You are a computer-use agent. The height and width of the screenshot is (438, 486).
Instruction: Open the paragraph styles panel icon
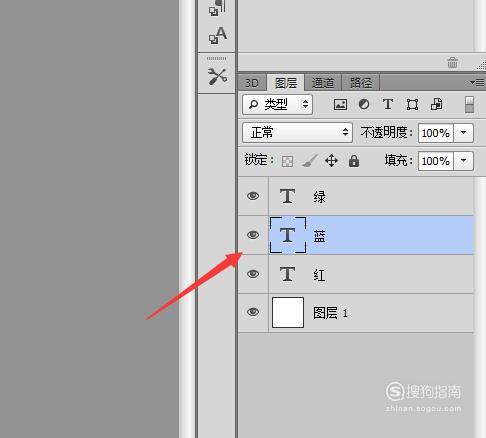coord(217,7)
